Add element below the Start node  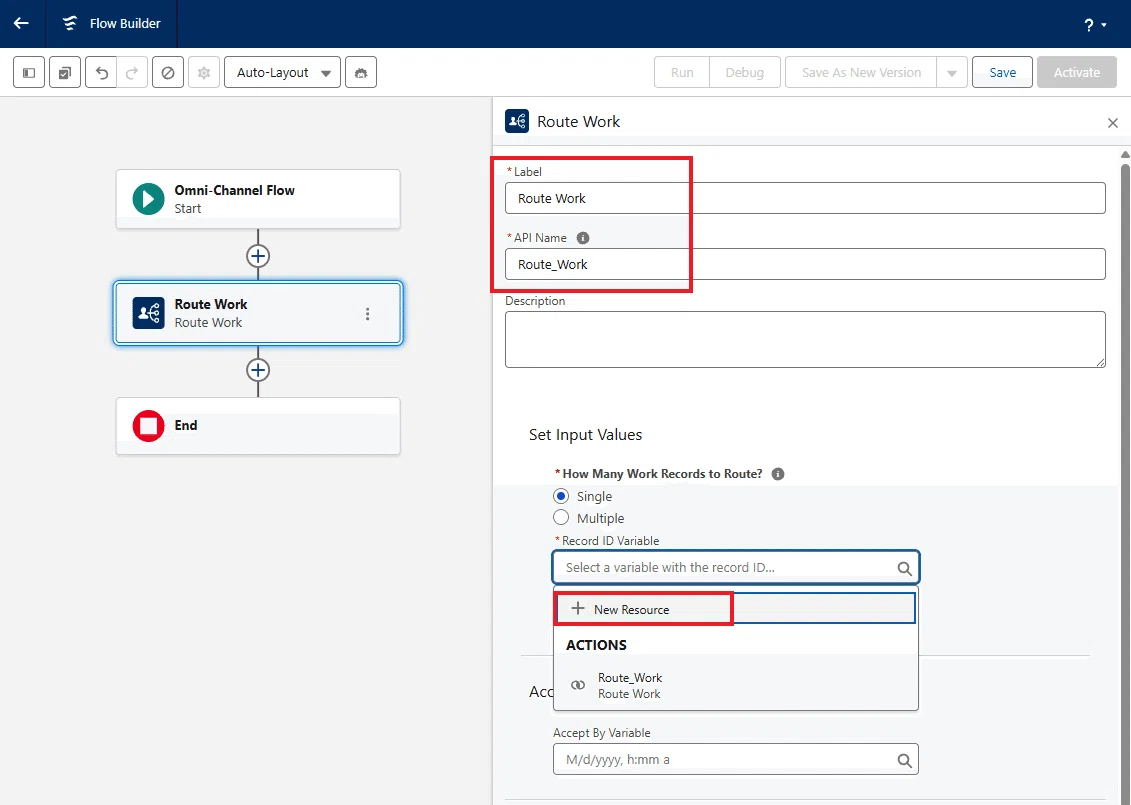[x=258, y=255]
